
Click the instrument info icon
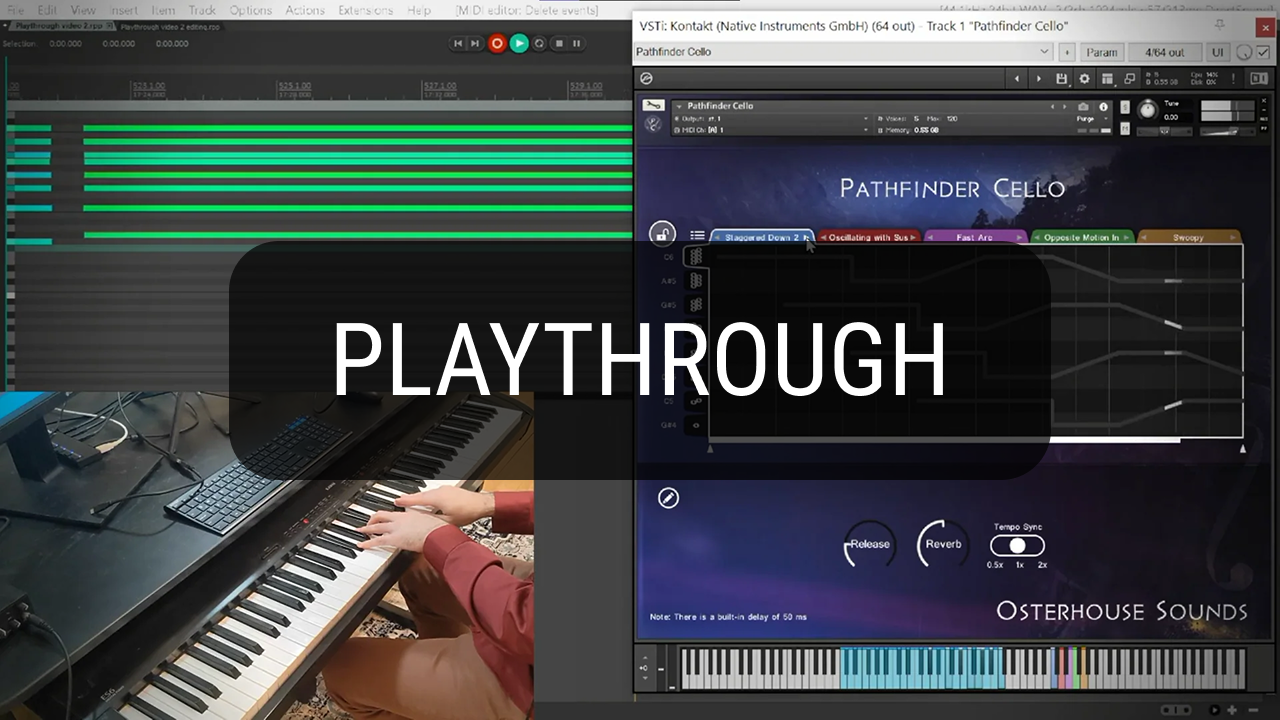pyautogui.click(x=1104, y=106)
